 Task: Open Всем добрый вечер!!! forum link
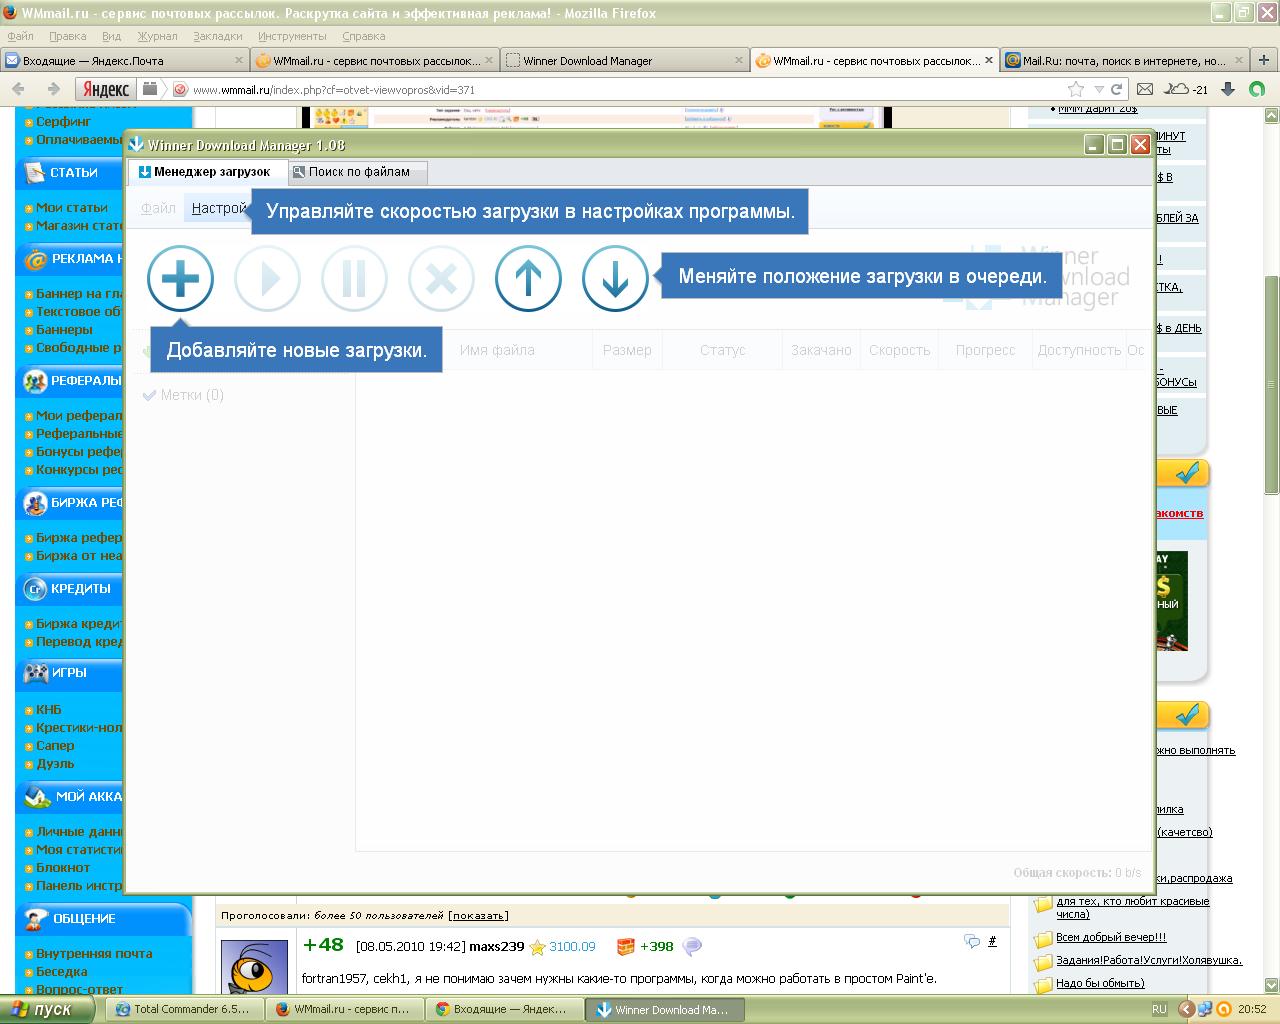coord(1111,937)
